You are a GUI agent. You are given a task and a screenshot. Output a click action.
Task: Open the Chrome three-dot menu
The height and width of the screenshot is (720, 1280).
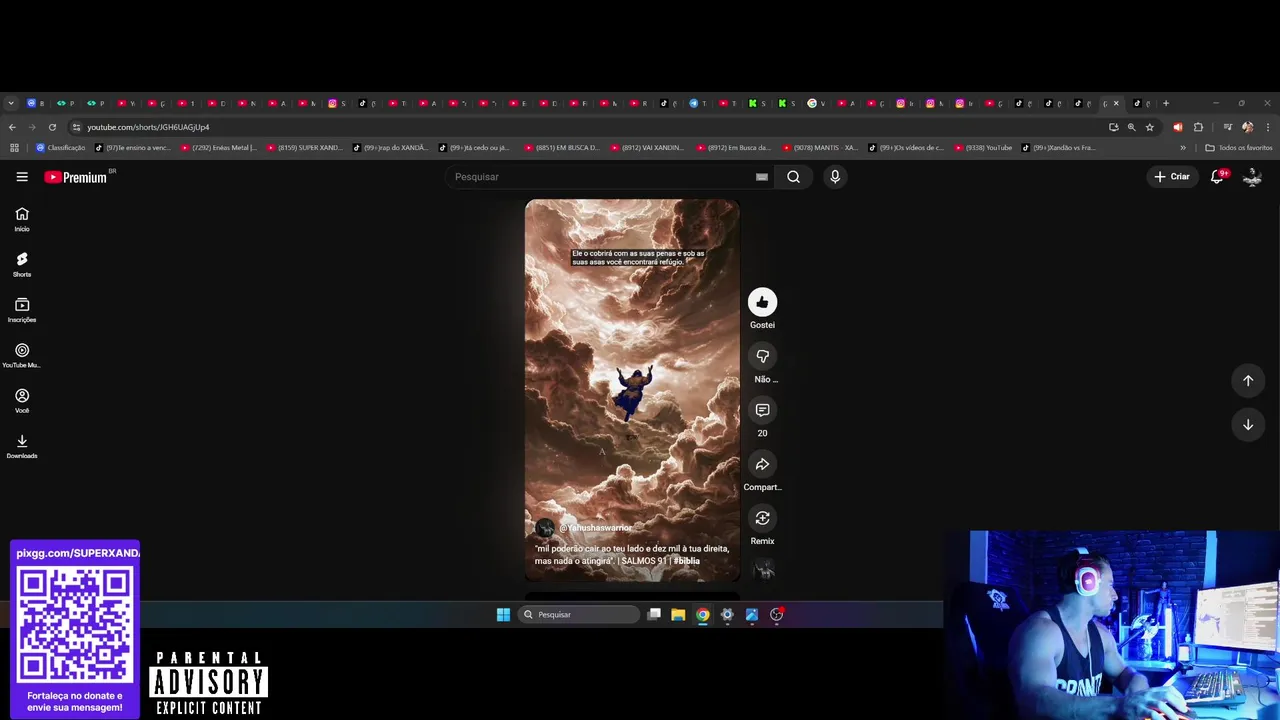[x=1268, y=127]
